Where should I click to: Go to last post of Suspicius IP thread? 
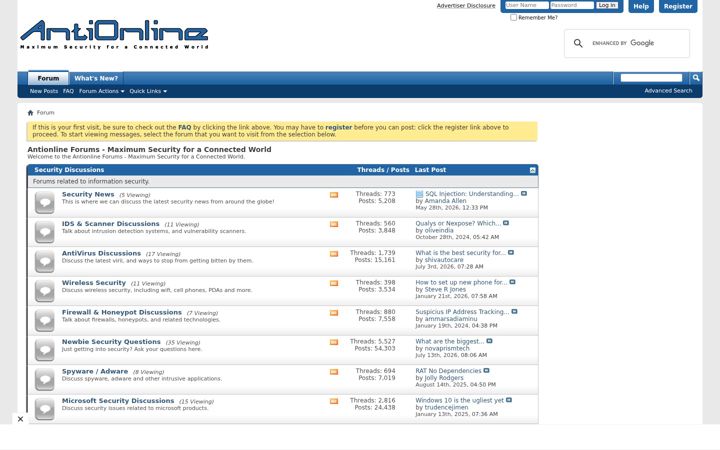[514, 312]
